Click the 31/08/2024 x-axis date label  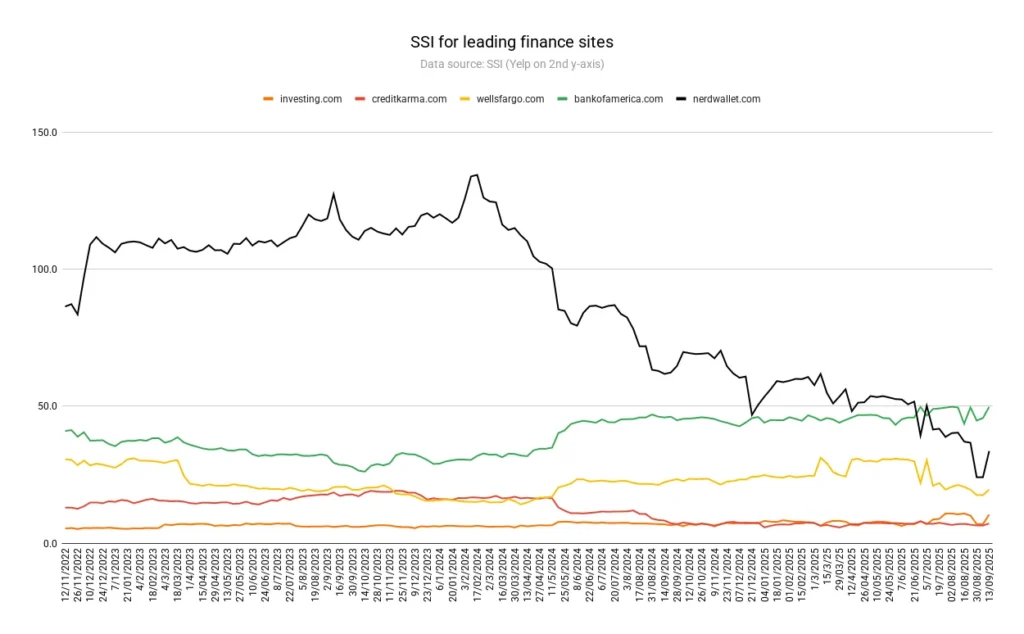pos(652,575)
